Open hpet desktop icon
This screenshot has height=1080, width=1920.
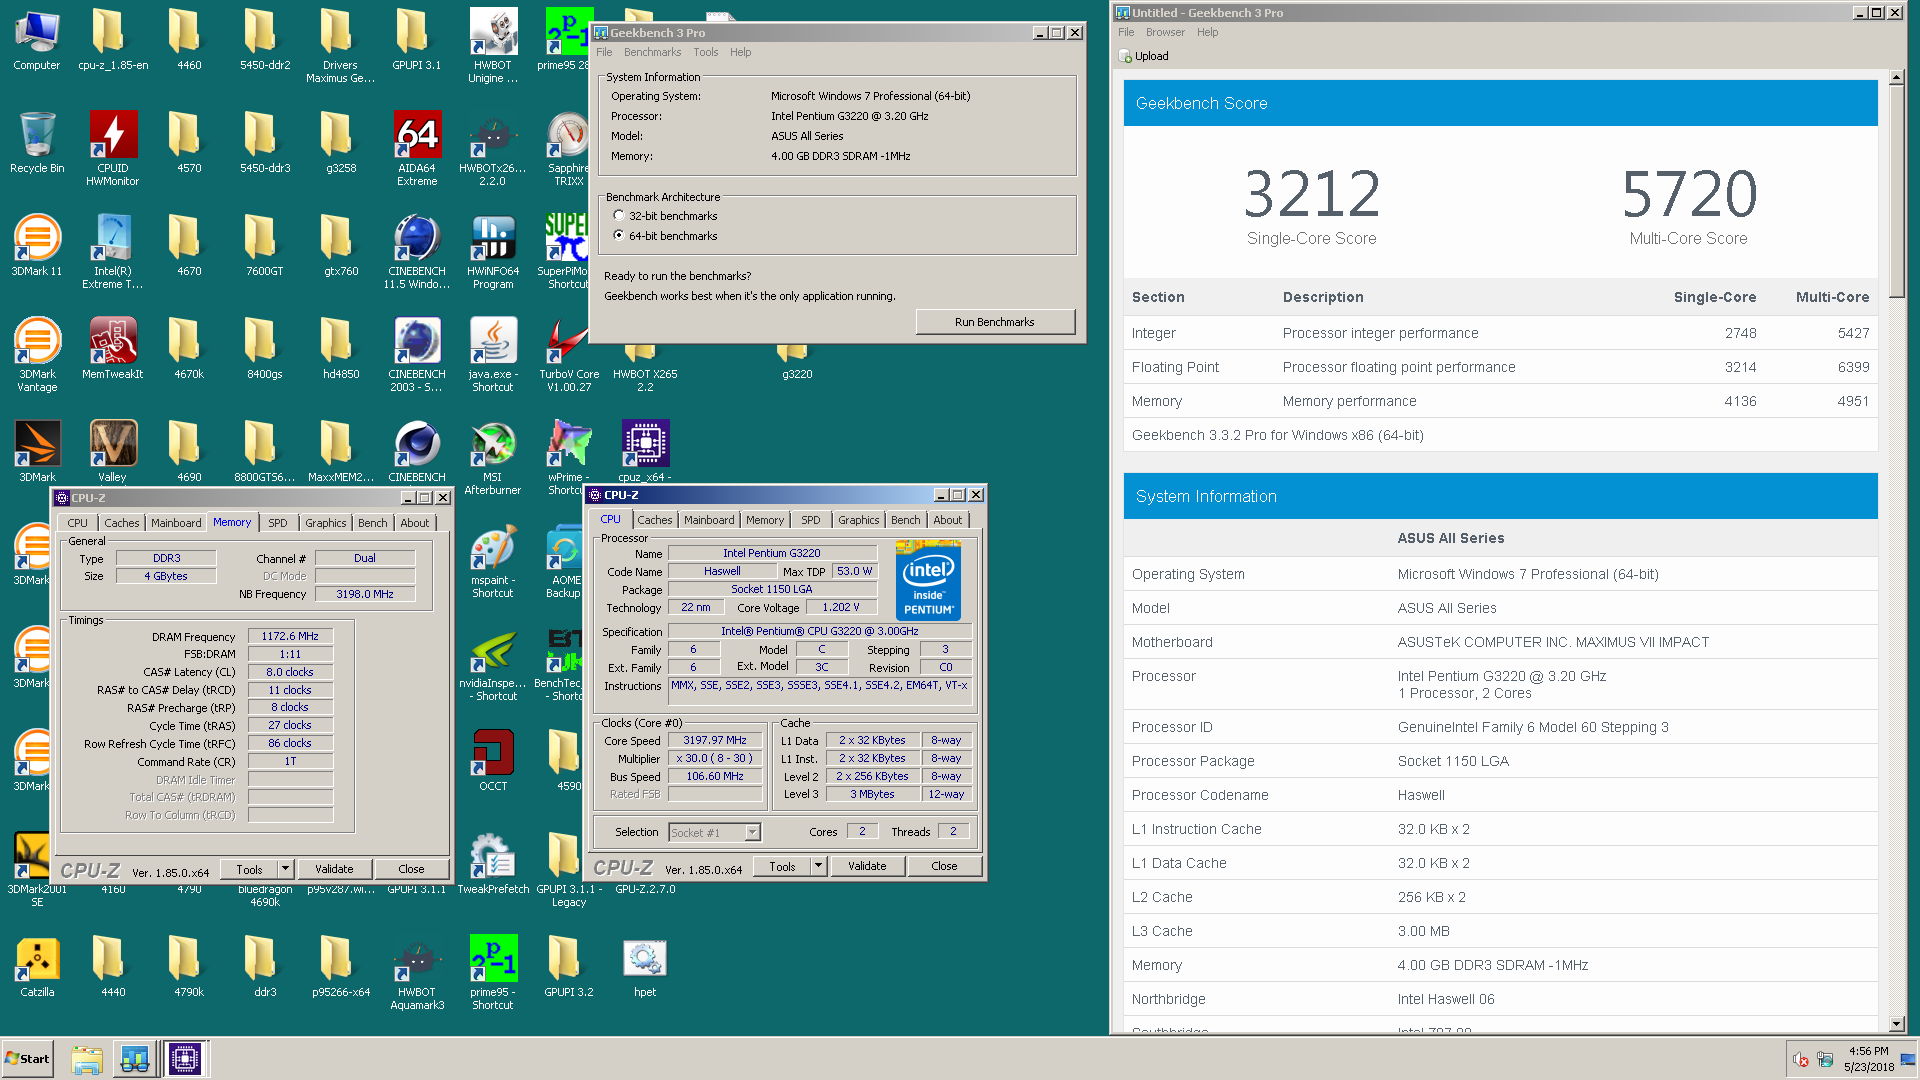point(645,967)
